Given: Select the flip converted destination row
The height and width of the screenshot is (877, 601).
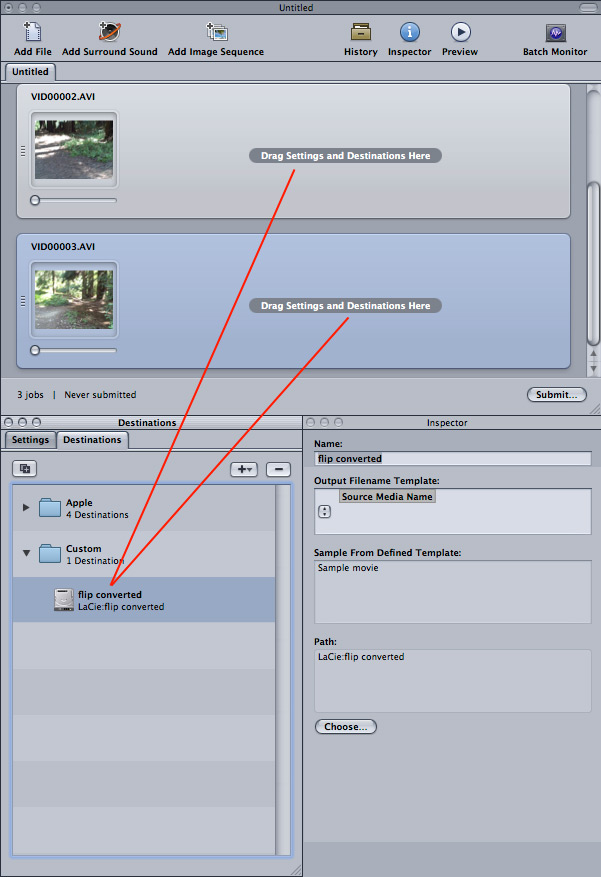Looking at the screenshot, I should coord(144,600).
